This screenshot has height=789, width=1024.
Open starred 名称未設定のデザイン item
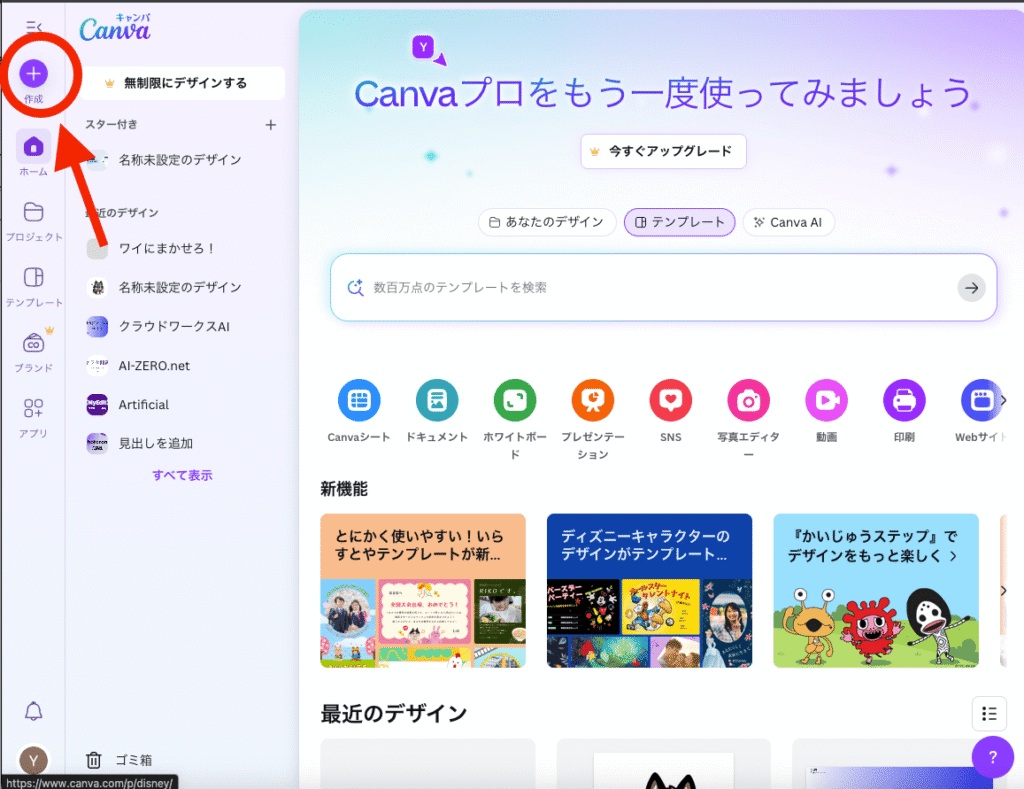tap(165, 160)
